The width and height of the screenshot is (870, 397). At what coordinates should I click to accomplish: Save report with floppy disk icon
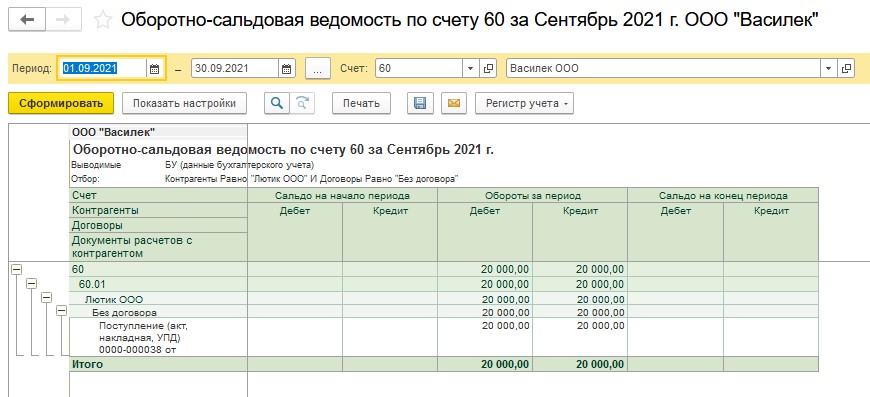[420, 103]
